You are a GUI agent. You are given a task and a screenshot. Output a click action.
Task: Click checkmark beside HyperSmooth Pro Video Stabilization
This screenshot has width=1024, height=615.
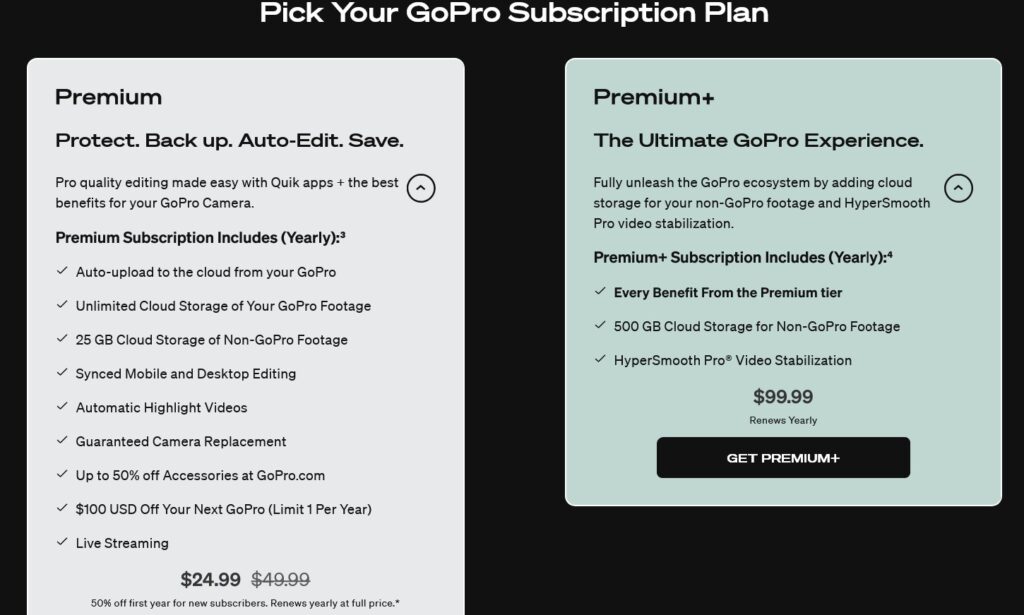(600, 359)
